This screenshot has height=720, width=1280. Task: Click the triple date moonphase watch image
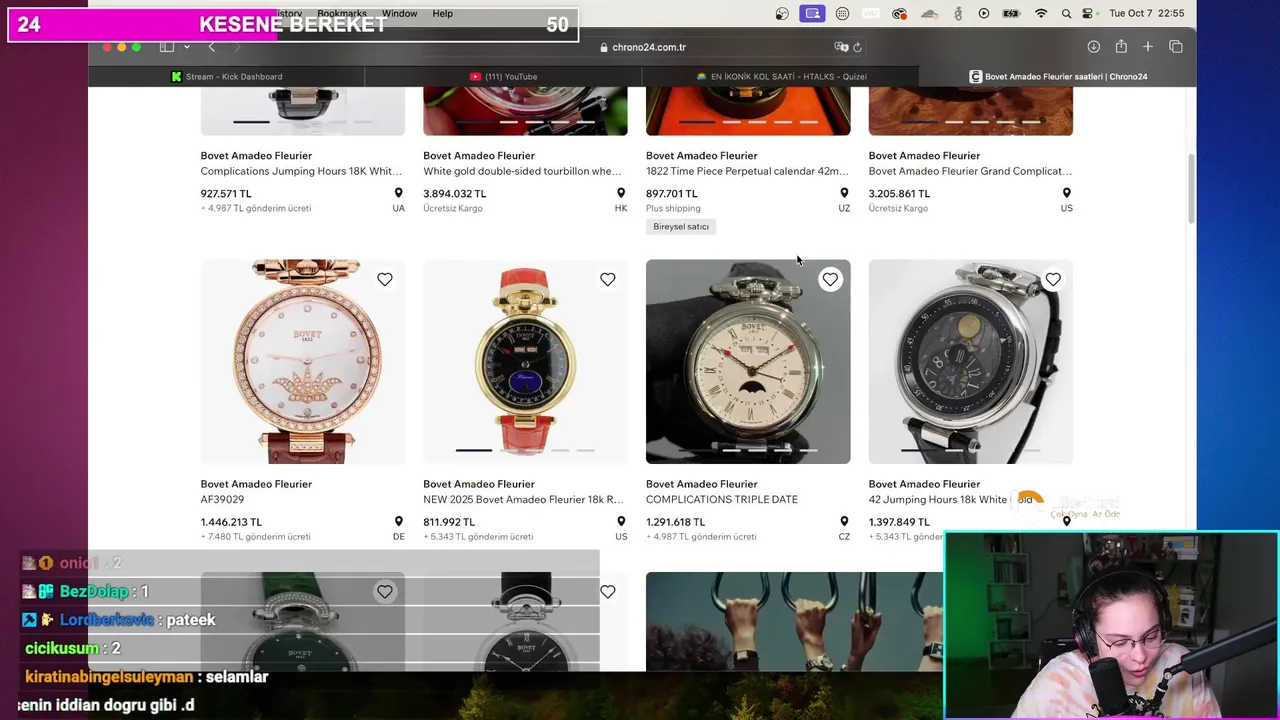pos(748,361)
